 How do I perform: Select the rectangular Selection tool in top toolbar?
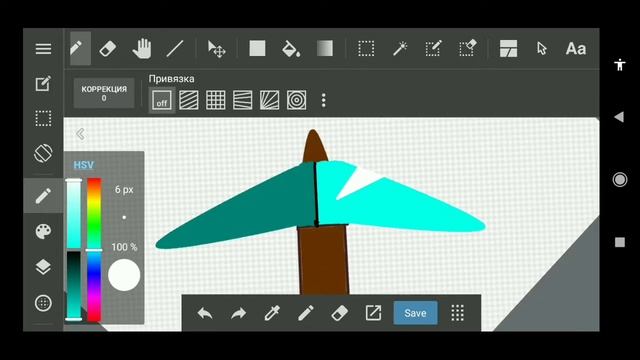pos(366,49)
